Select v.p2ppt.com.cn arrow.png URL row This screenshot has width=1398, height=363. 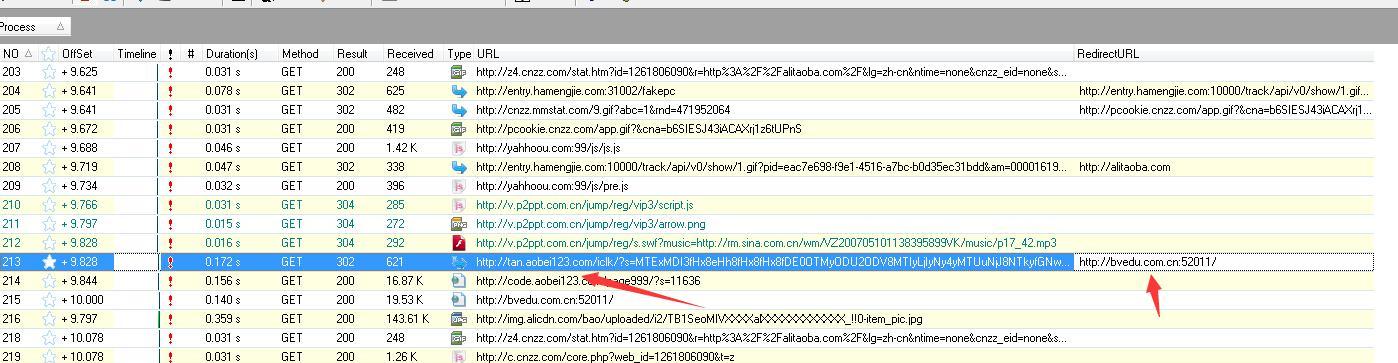click(590, 224)
